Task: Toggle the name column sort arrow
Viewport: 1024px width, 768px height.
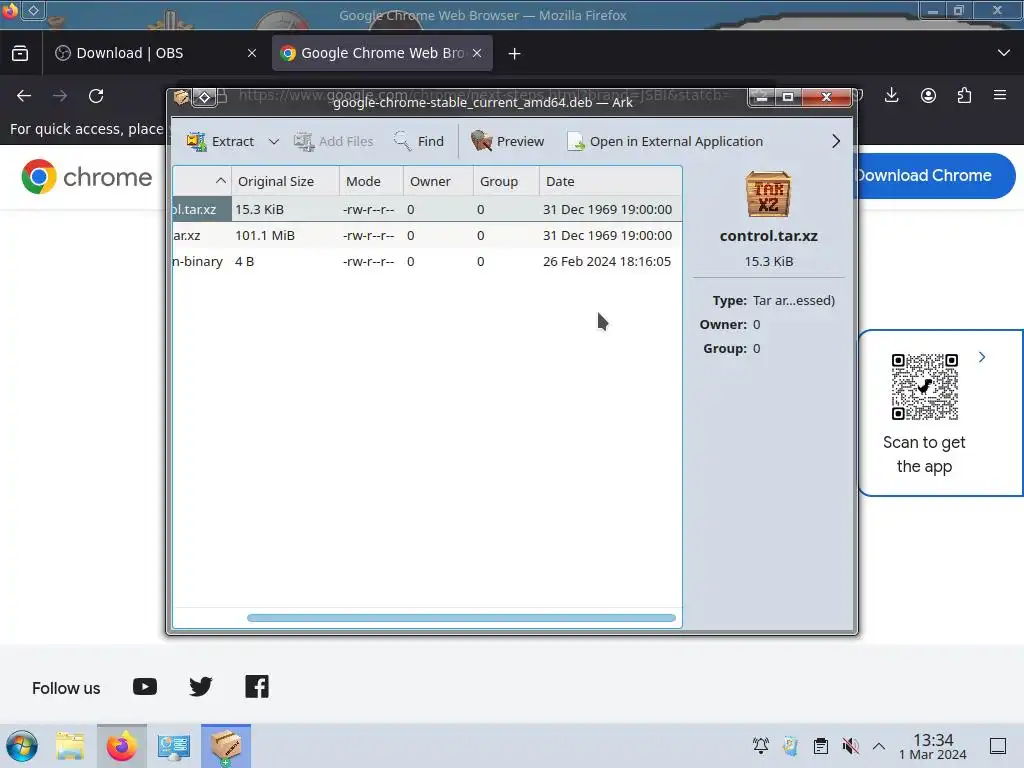Action: 221,181
